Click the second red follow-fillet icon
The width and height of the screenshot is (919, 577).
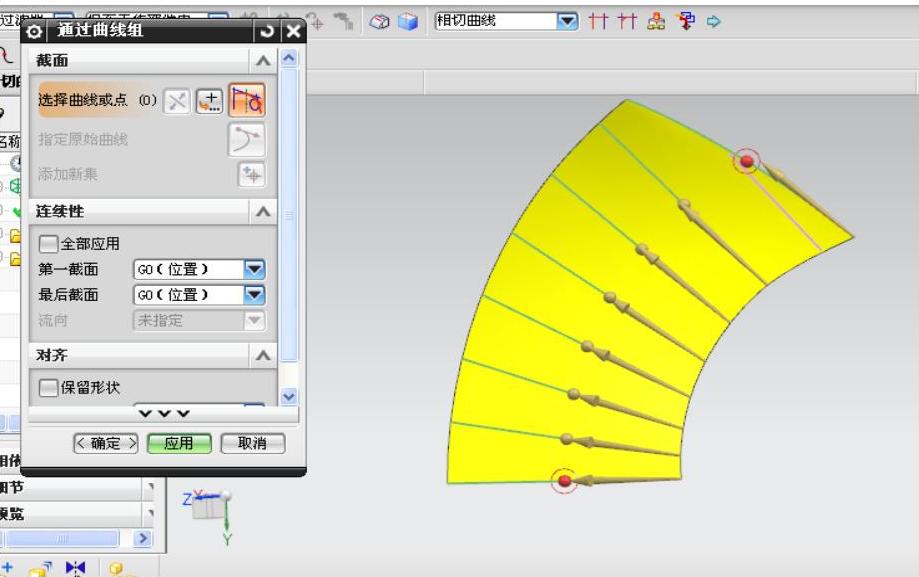click(627, 22)
